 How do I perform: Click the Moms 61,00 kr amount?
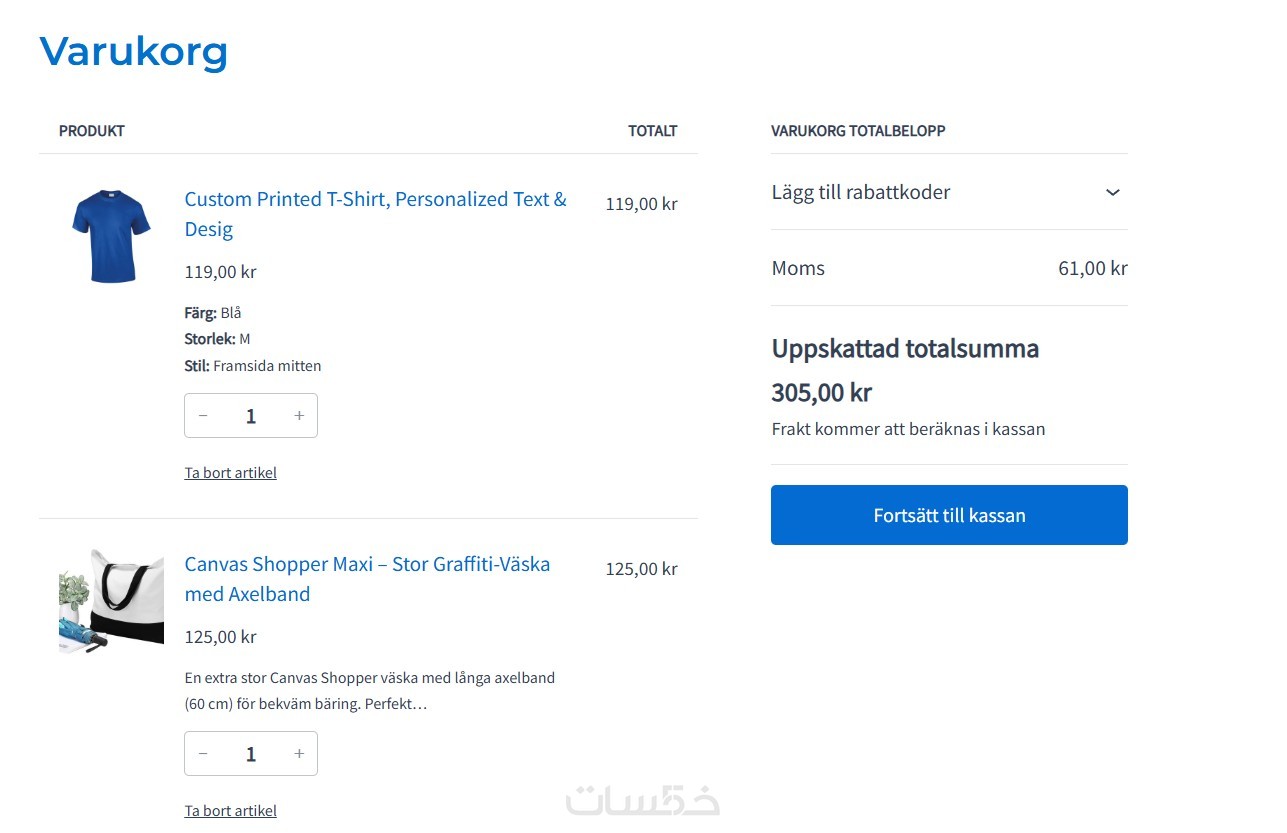[x=1092, y=268]
